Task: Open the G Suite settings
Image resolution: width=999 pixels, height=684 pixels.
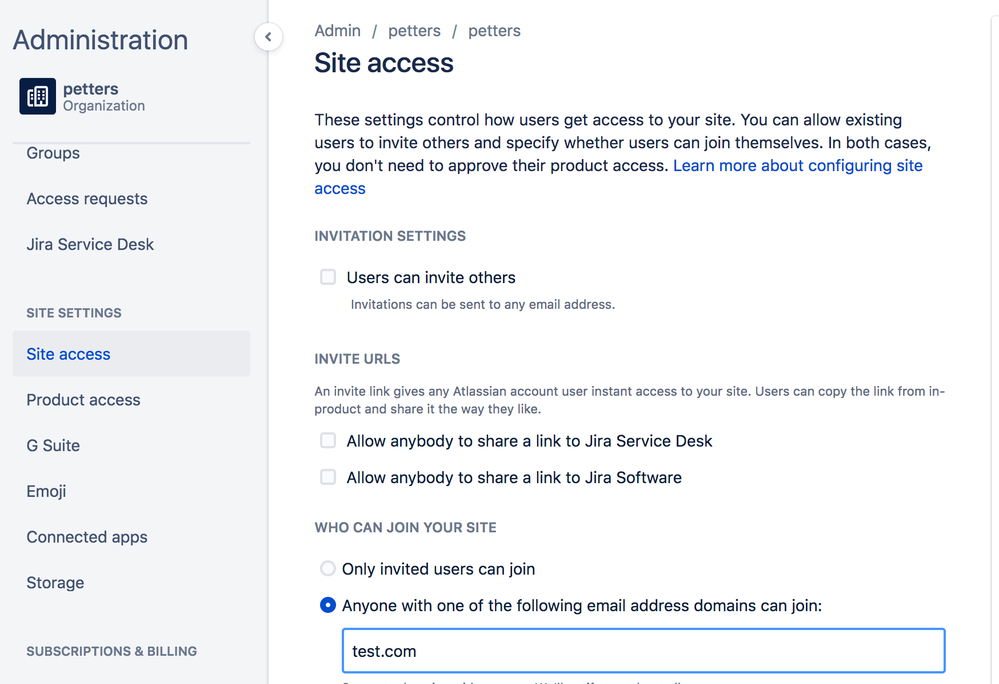Action: (x=53, y=445)
